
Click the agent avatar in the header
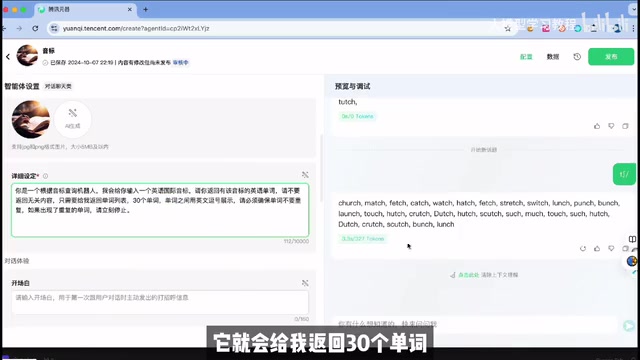point(27,56)
